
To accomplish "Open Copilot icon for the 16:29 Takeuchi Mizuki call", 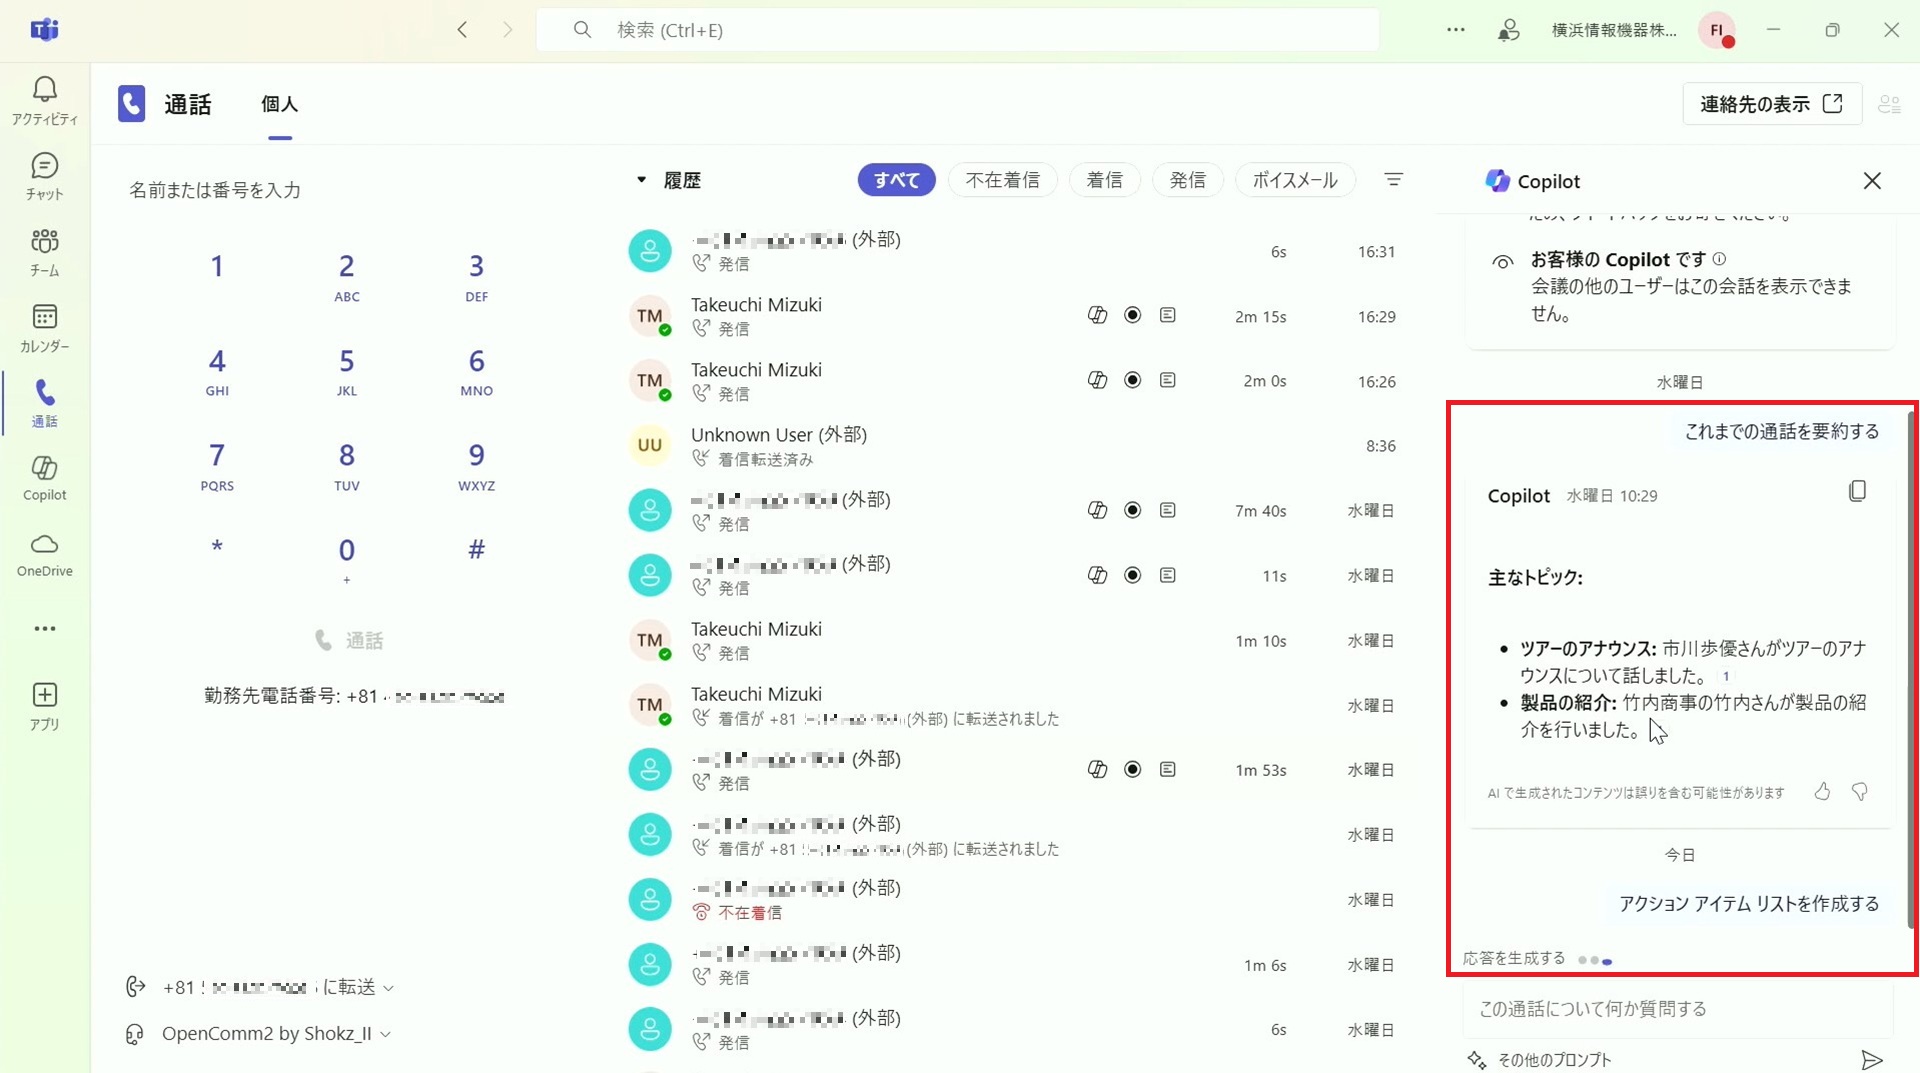I will tap(1097, 316).
